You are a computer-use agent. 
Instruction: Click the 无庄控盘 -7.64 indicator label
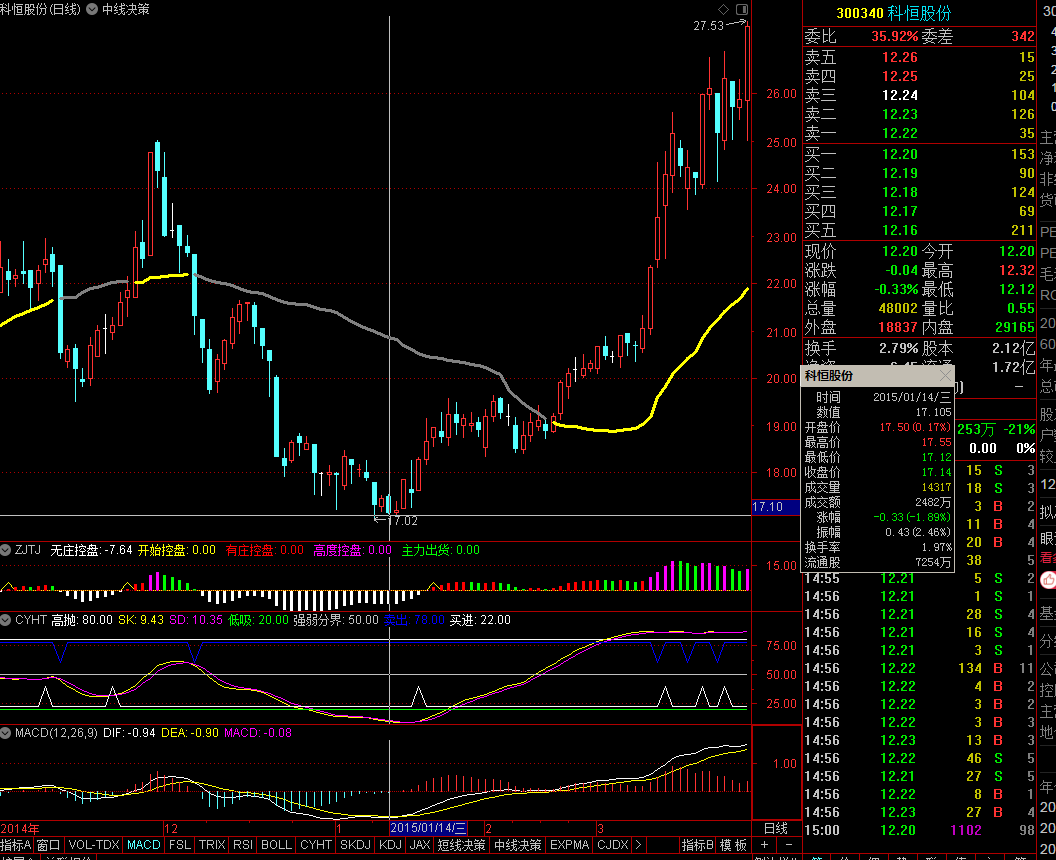pyautogui.click(x=91, y=550)
